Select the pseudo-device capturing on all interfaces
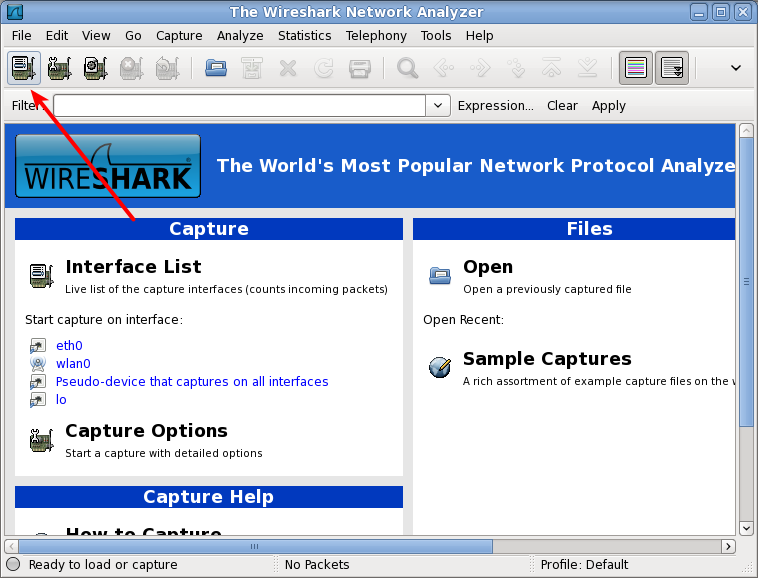The width and height of the screenshot is (758, 578). pyautogui.click(x=192, y=381)
